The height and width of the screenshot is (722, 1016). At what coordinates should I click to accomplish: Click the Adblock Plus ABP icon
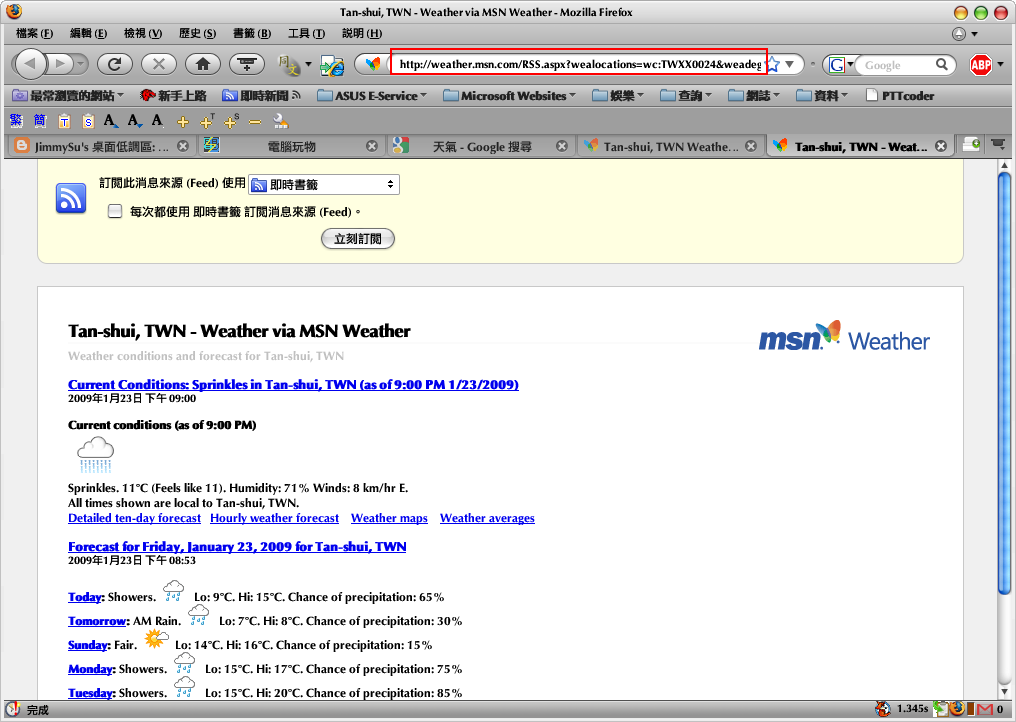tap(981, 64)
